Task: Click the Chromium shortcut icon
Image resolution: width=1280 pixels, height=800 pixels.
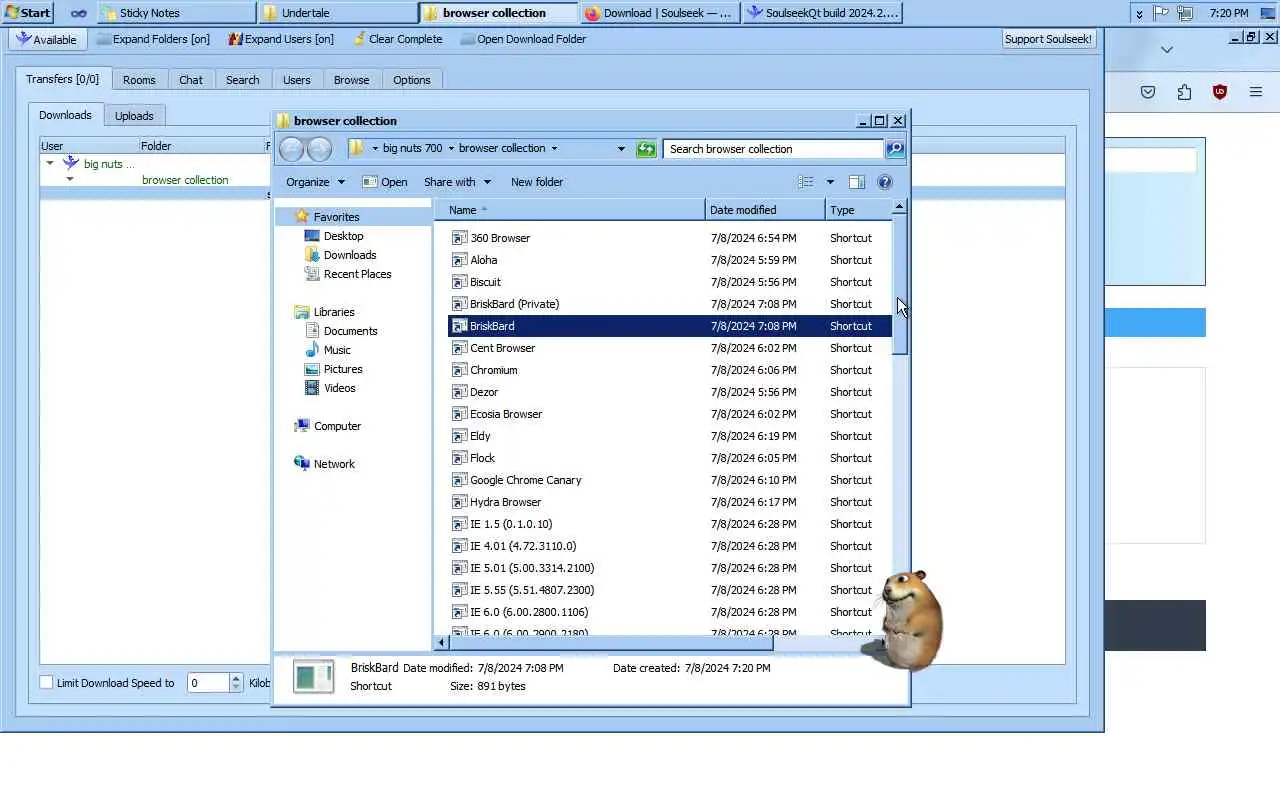Action: [x=460, y=370]
